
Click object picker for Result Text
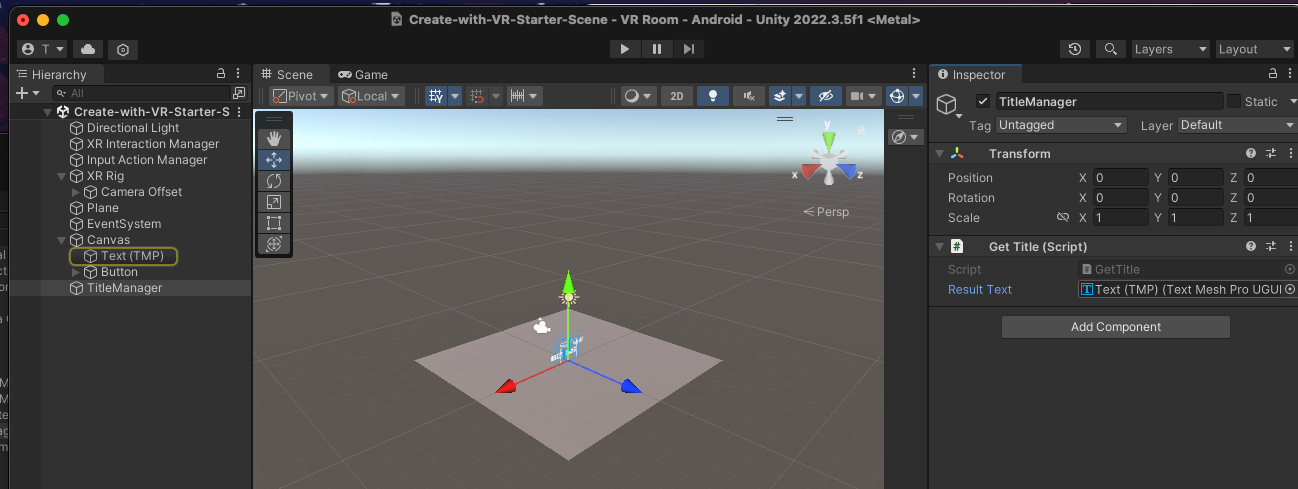pos(1290,289)
